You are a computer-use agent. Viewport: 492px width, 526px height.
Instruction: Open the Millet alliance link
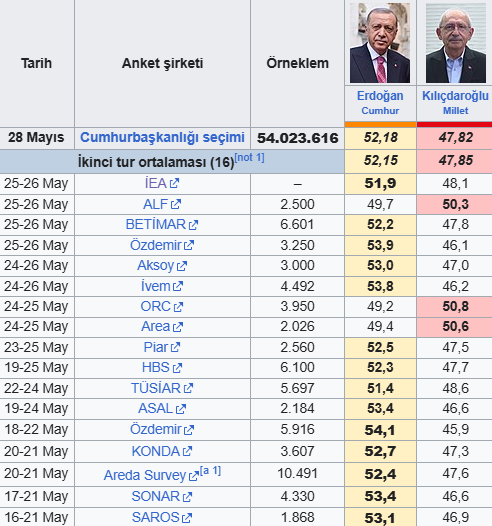click(455, 111)
